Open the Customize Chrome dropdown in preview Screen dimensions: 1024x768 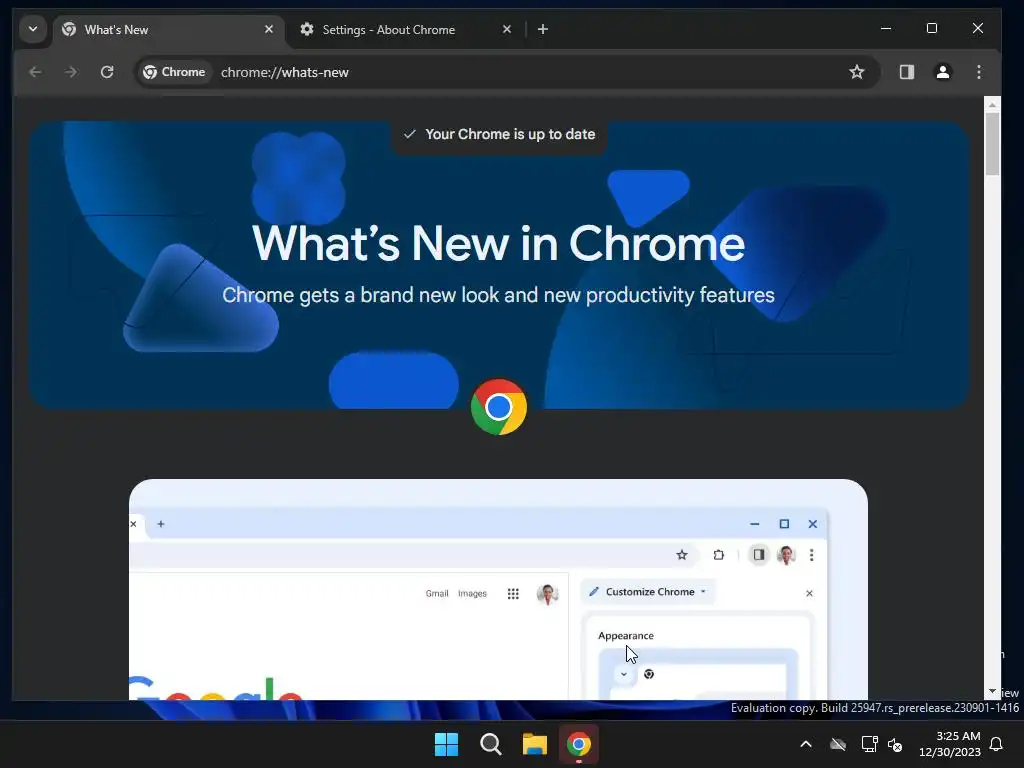[649, 592]
